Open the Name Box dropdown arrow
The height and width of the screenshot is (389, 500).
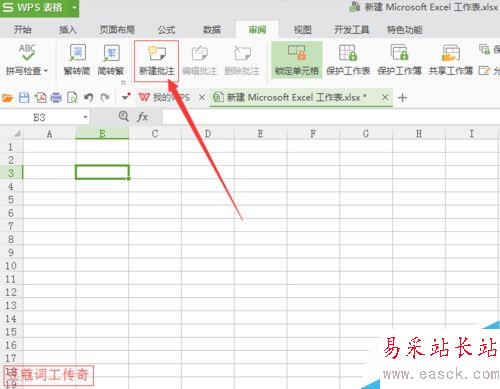85,117
